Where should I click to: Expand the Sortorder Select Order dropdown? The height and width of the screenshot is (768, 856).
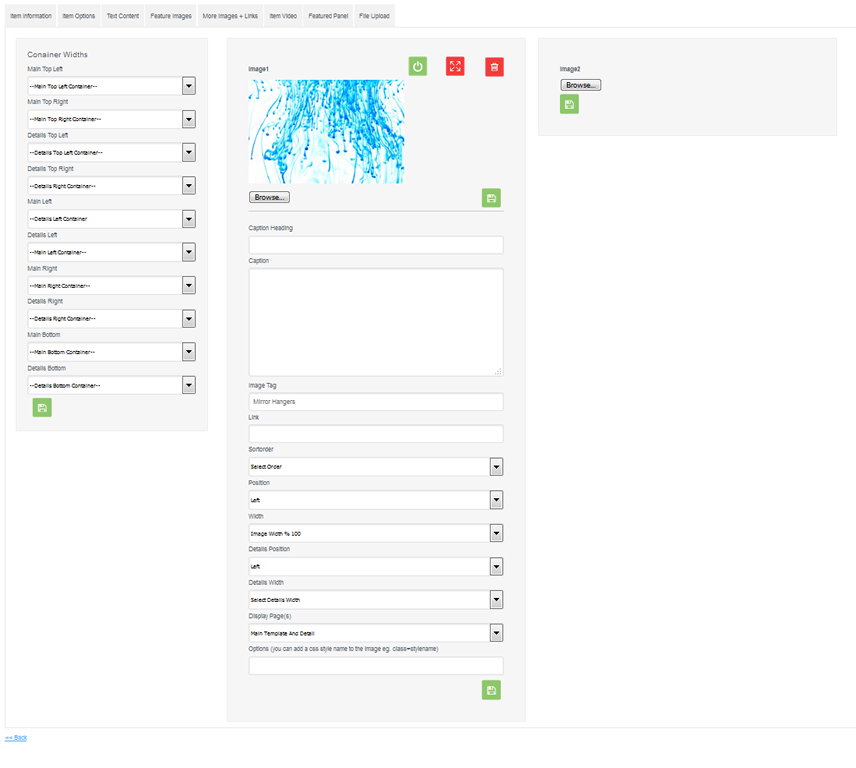[x=376, y=467]
